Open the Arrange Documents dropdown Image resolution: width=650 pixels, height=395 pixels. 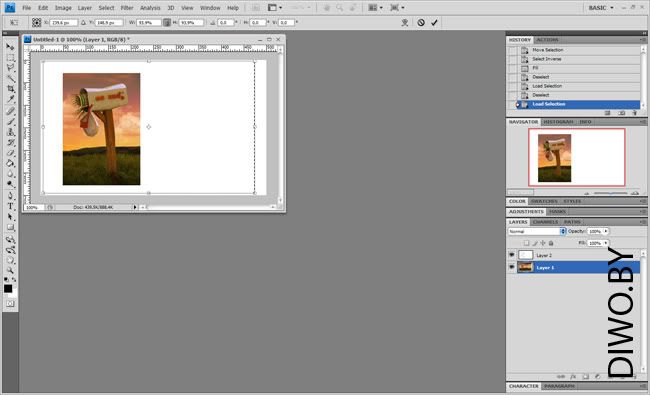click(x=376, y=7)
